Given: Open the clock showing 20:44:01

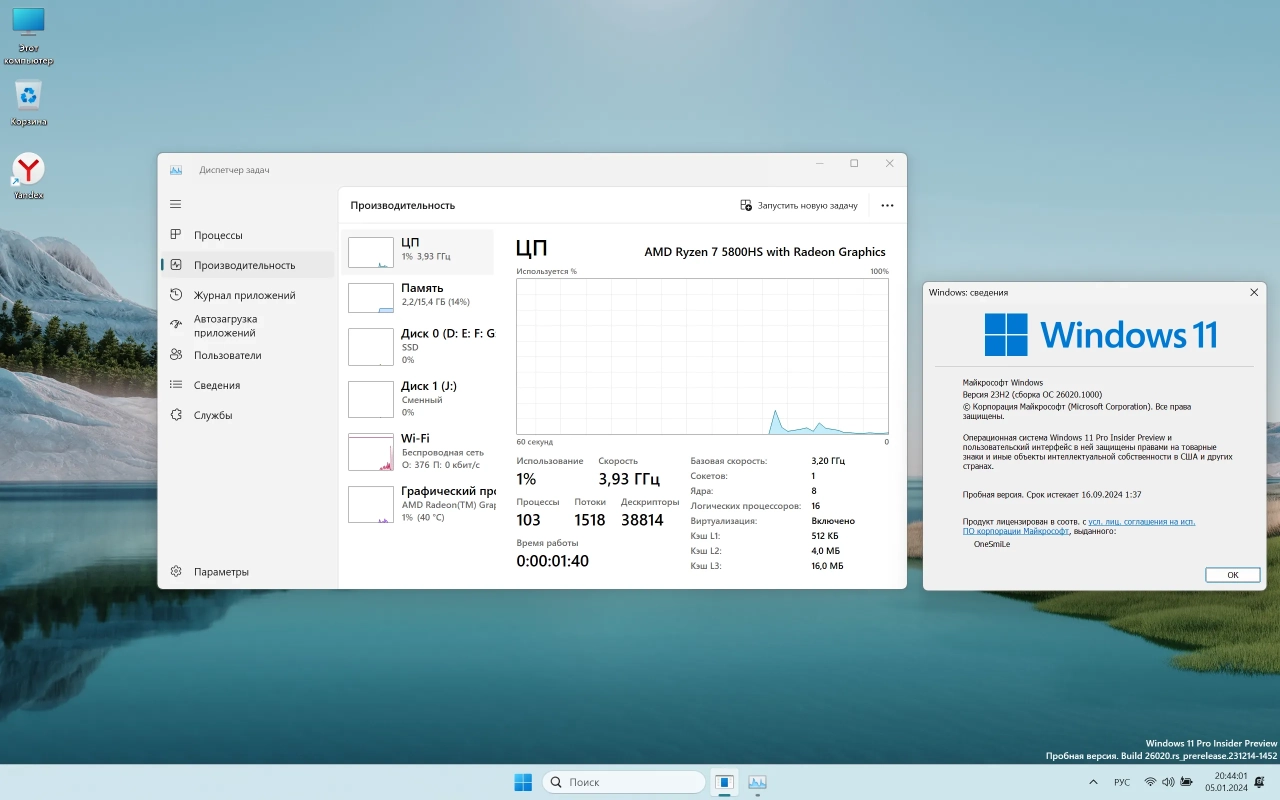Looking at the screenshot, I should tap(1226, 782).
